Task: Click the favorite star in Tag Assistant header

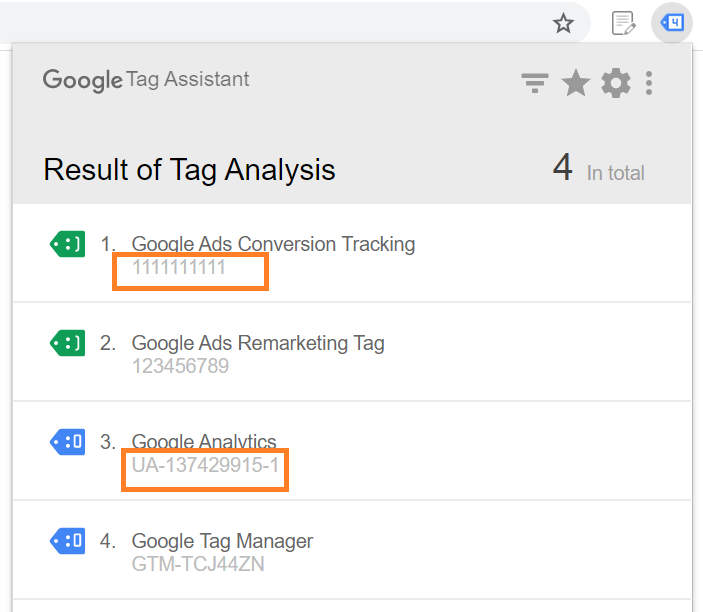Action: pos(576,83)
